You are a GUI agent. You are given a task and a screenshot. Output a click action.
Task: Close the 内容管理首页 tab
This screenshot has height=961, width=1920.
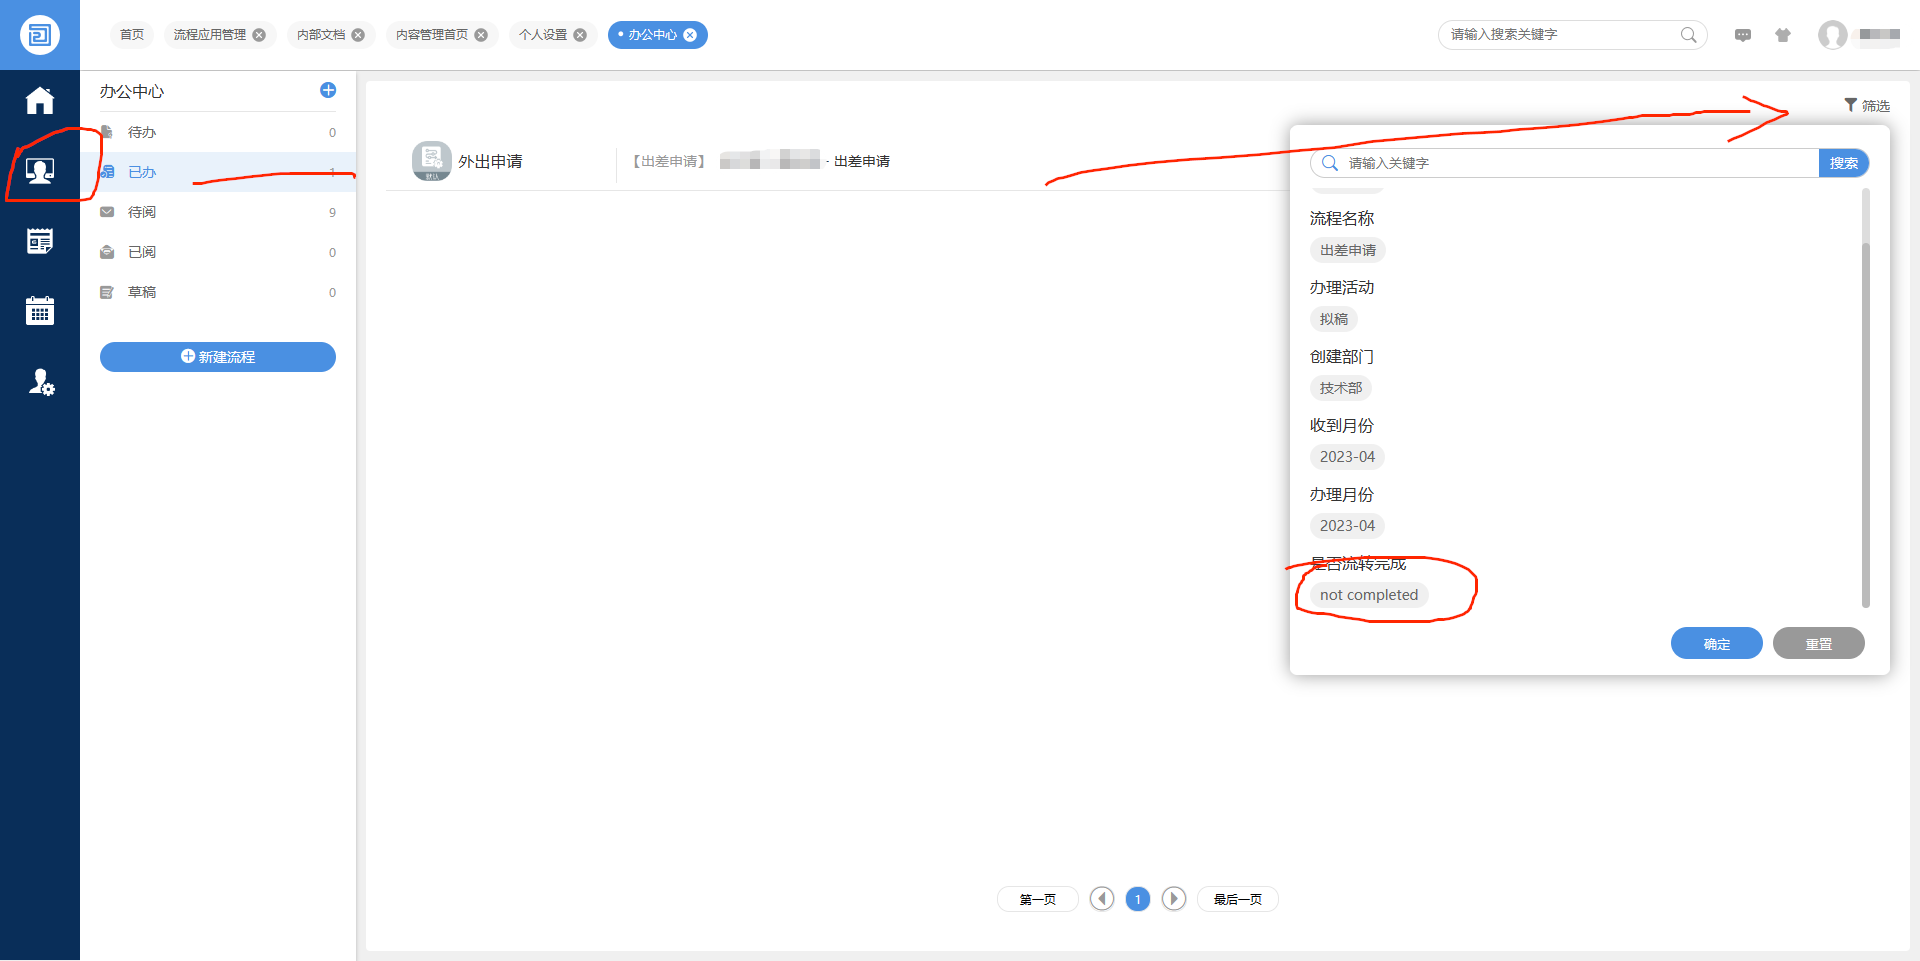[x=481, y=35]
